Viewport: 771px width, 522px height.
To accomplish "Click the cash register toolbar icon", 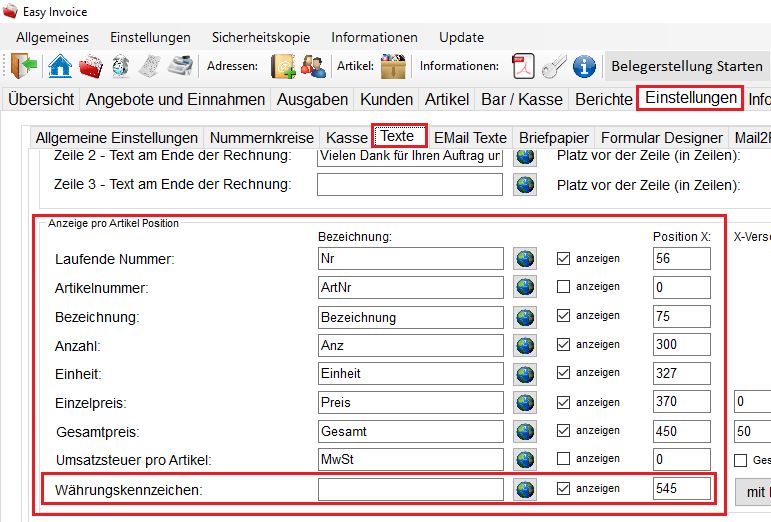I will point(180,67).
